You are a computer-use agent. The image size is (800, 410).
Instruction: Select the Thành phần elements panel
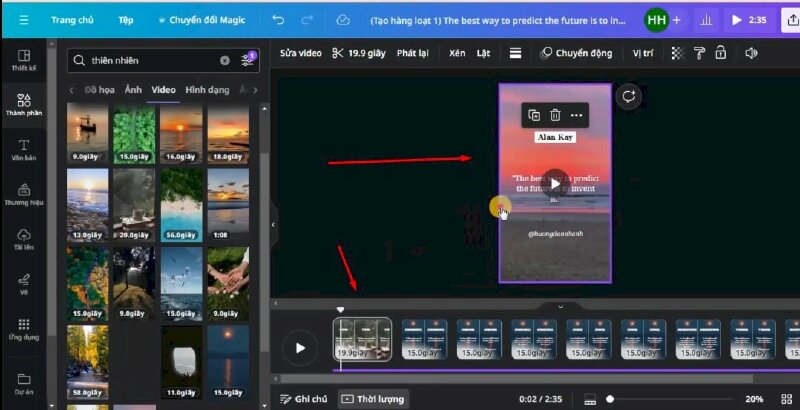click(x=23, y=105)
